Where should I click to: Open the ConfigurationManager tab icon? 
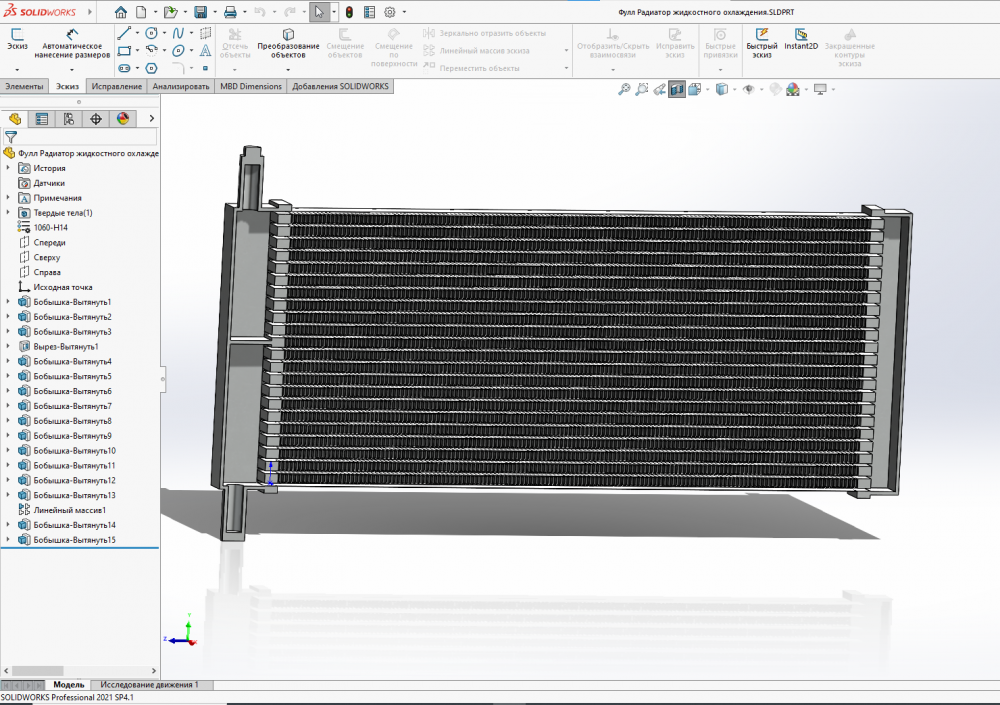pyautogui.click(x=68, y=119)
